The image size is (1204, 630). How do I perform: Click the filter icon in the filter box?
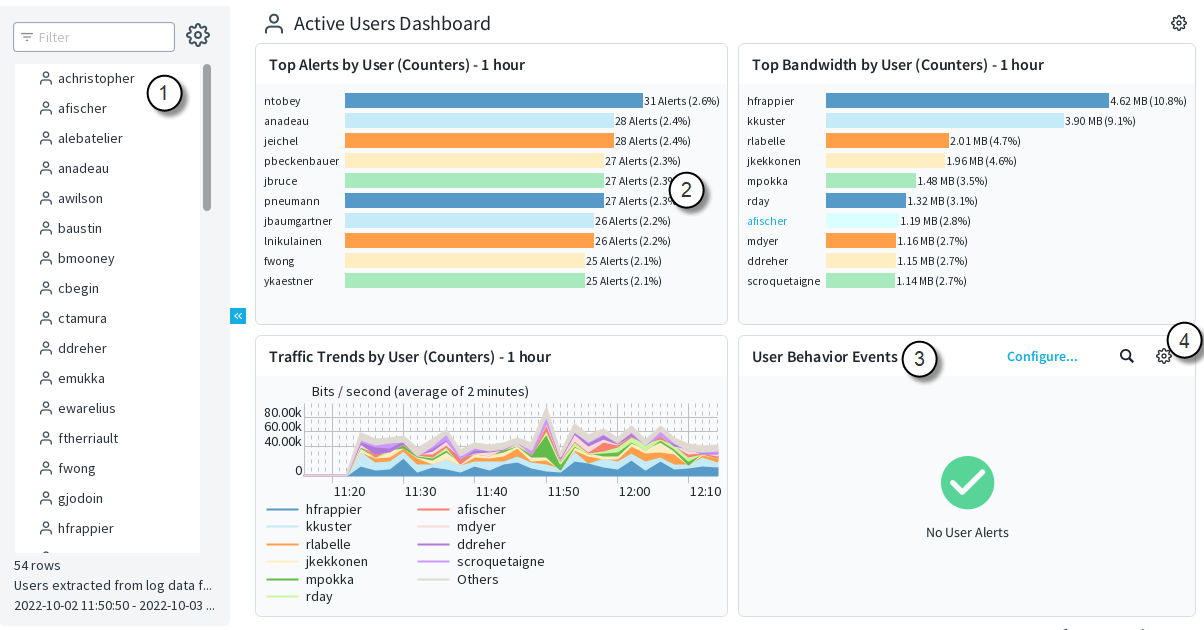(27, 37)
